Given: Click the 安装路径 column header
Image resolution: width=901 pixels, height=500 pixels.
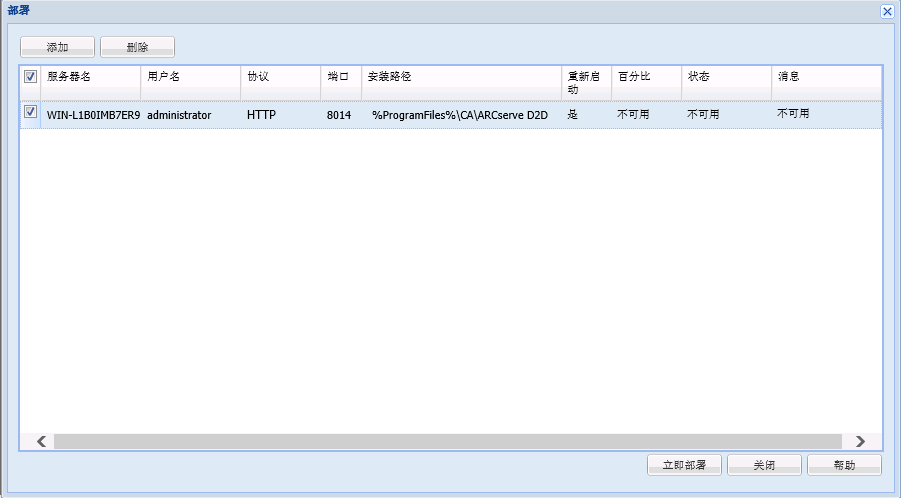Looking at the screenshot, I should (x=461, y=83).
